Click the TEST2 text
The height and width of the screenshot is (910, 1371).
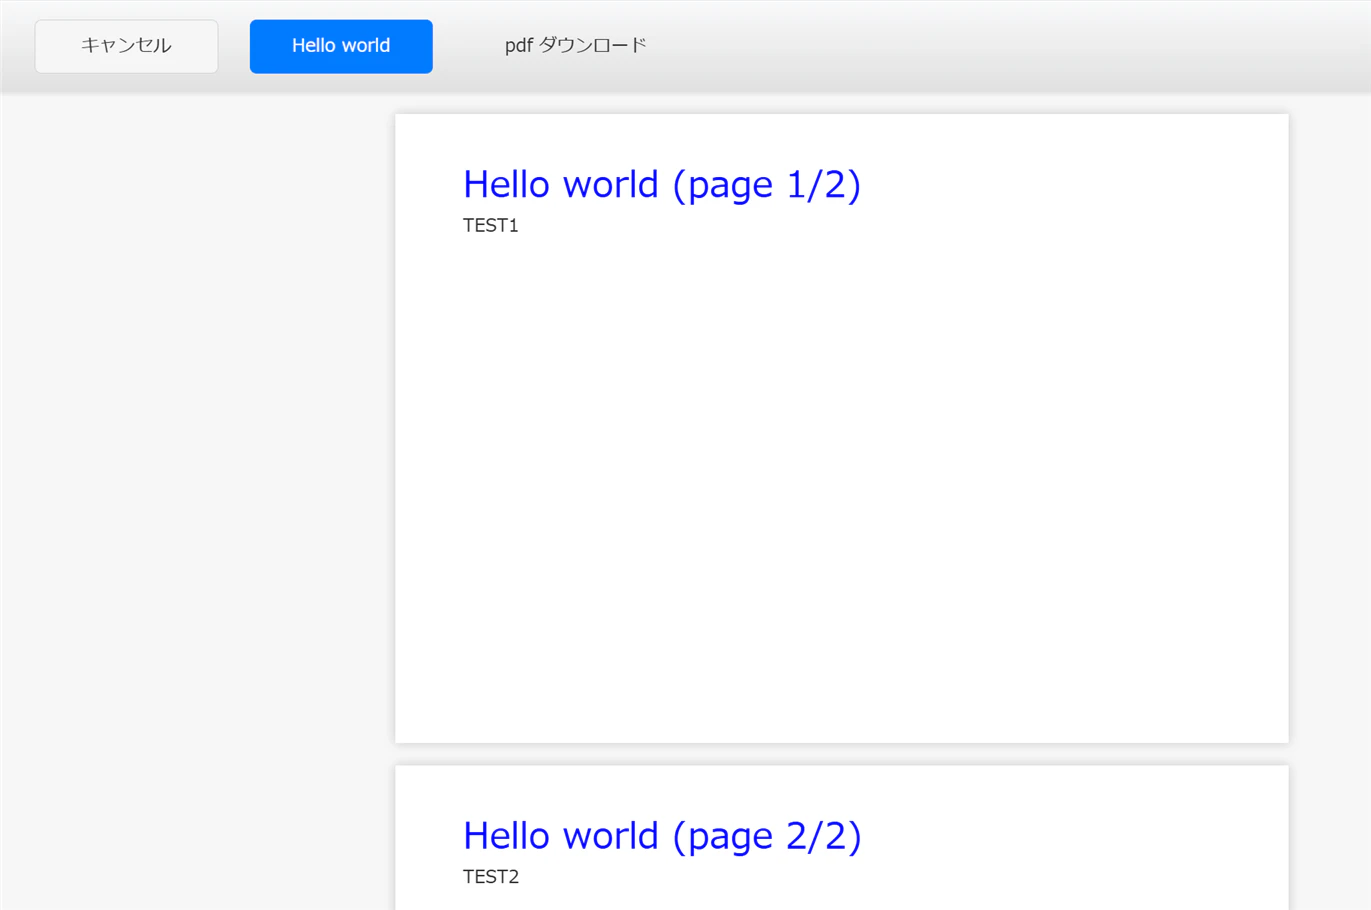(x=491, y=877)
